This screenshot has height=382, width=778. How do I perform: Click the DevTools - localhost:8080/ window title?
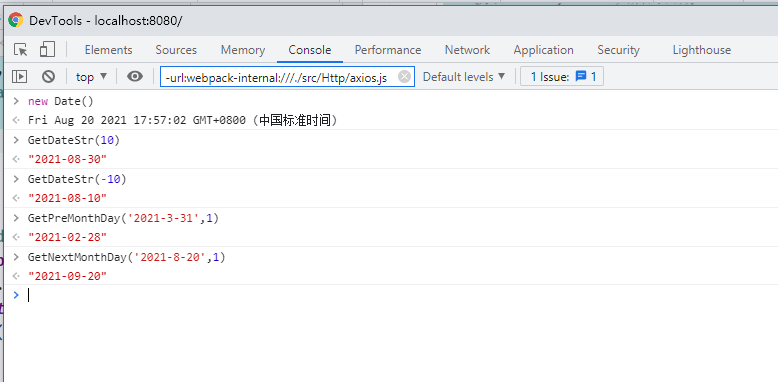pyautogui.click(x=106, y=21)
